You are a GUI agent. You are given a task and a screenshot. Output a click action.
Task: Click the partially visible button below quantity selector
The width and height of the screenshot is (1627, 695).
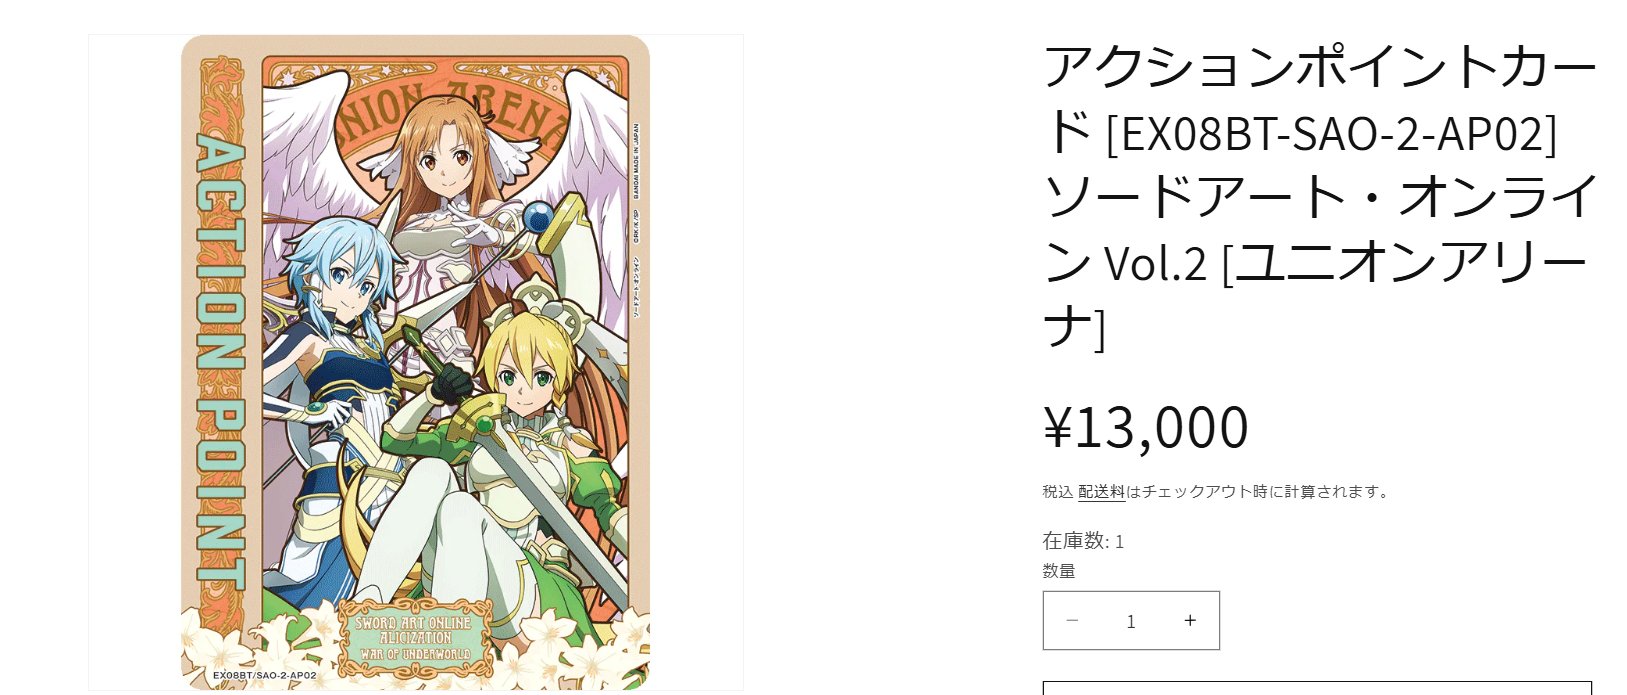(x=1317, y=688)
